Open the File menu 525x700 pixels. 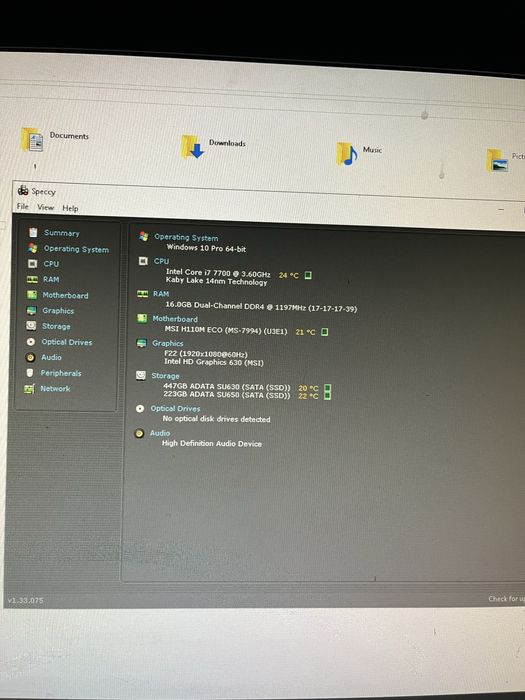click(x=22, y=206)
